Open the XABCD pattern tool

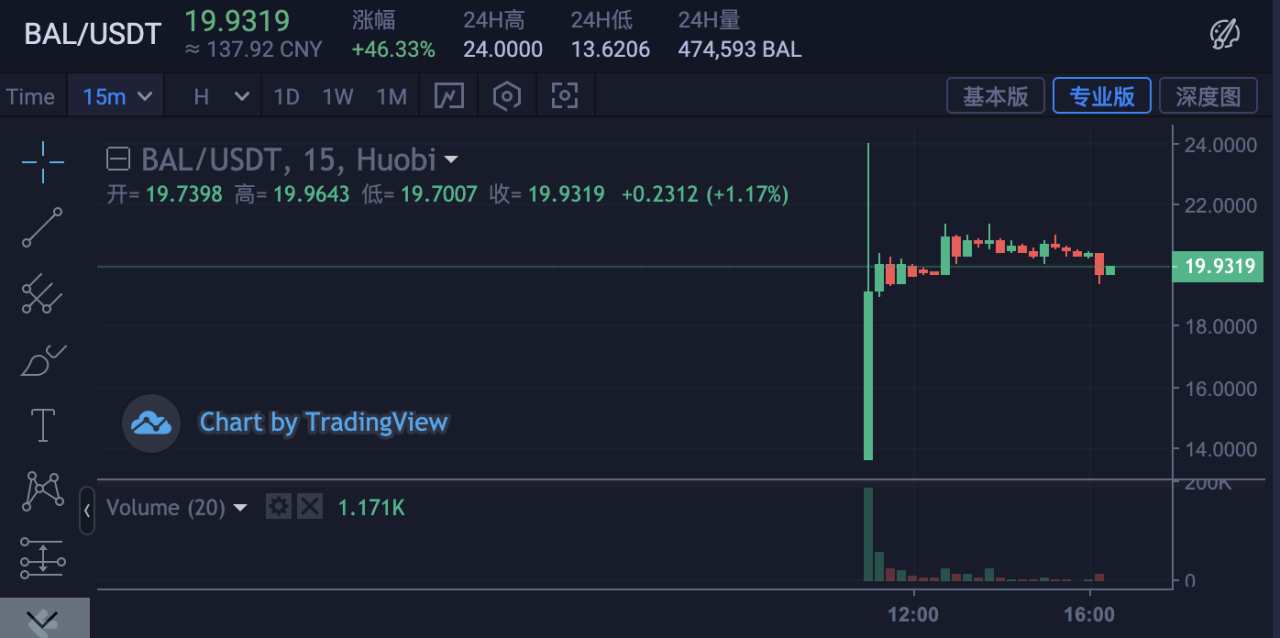click(x=42, y=490)
